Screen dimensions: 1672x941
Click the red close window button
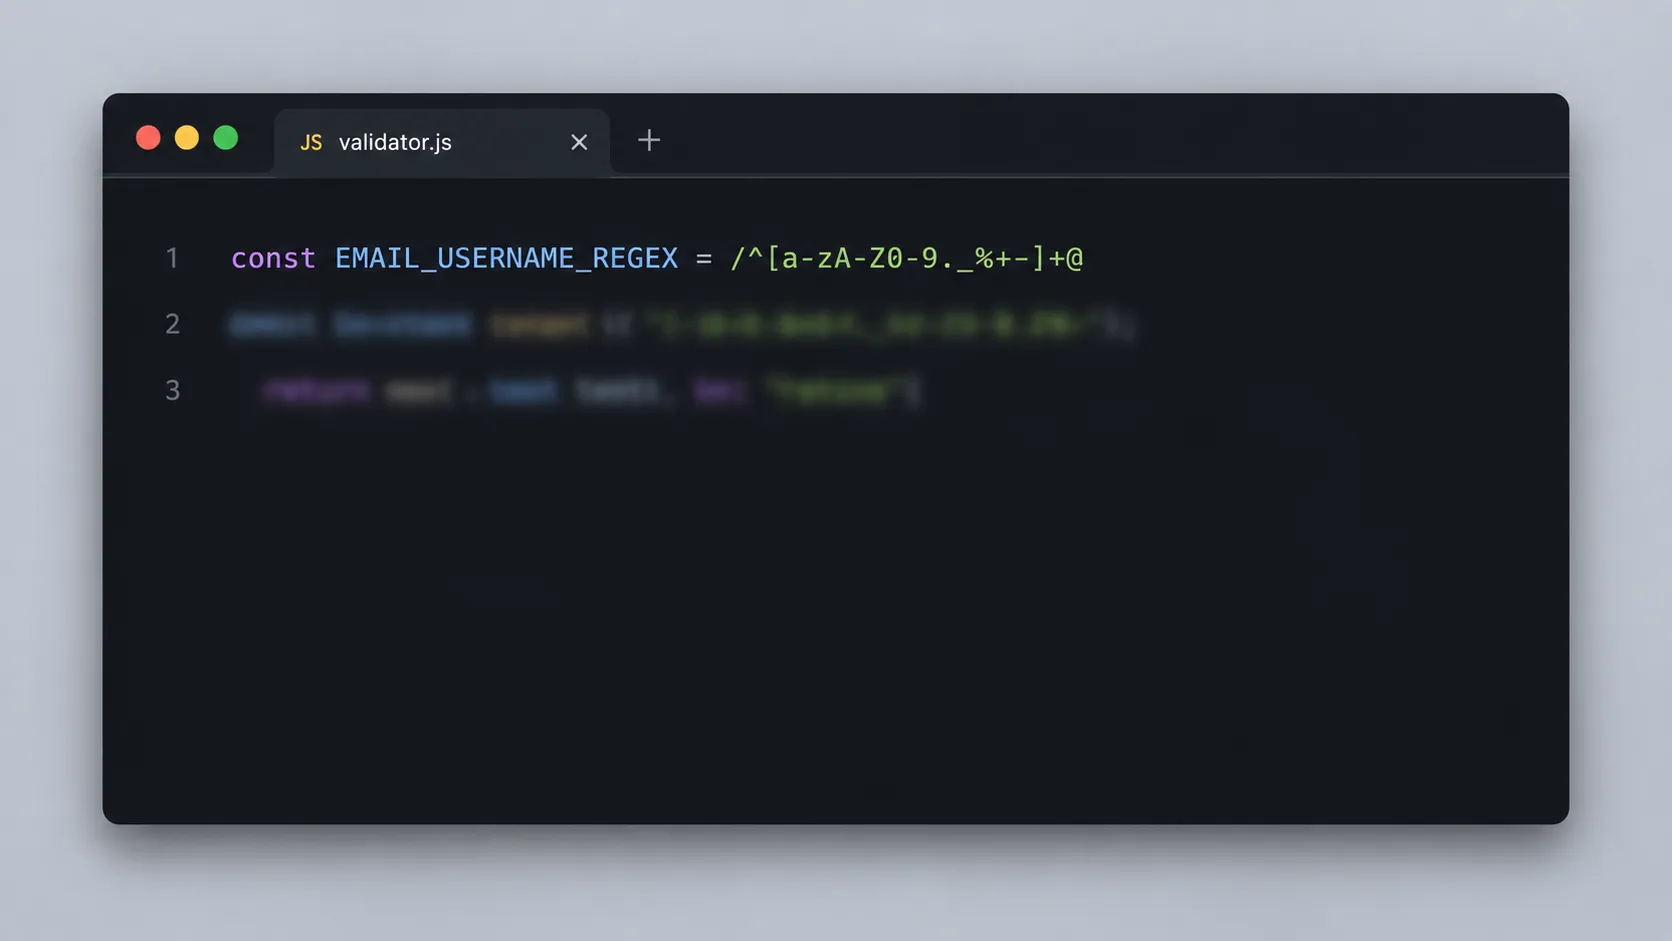point(148,138)
